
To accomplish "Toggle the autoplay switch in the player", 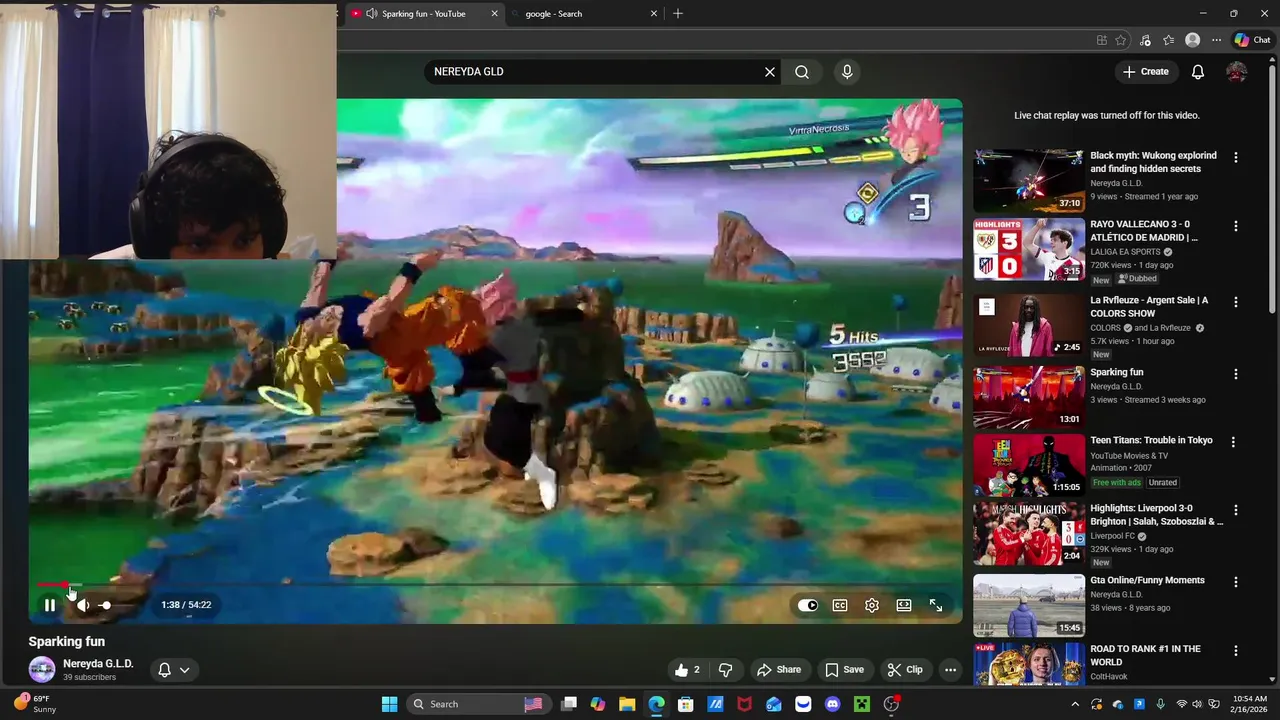I will coord(808,605).
